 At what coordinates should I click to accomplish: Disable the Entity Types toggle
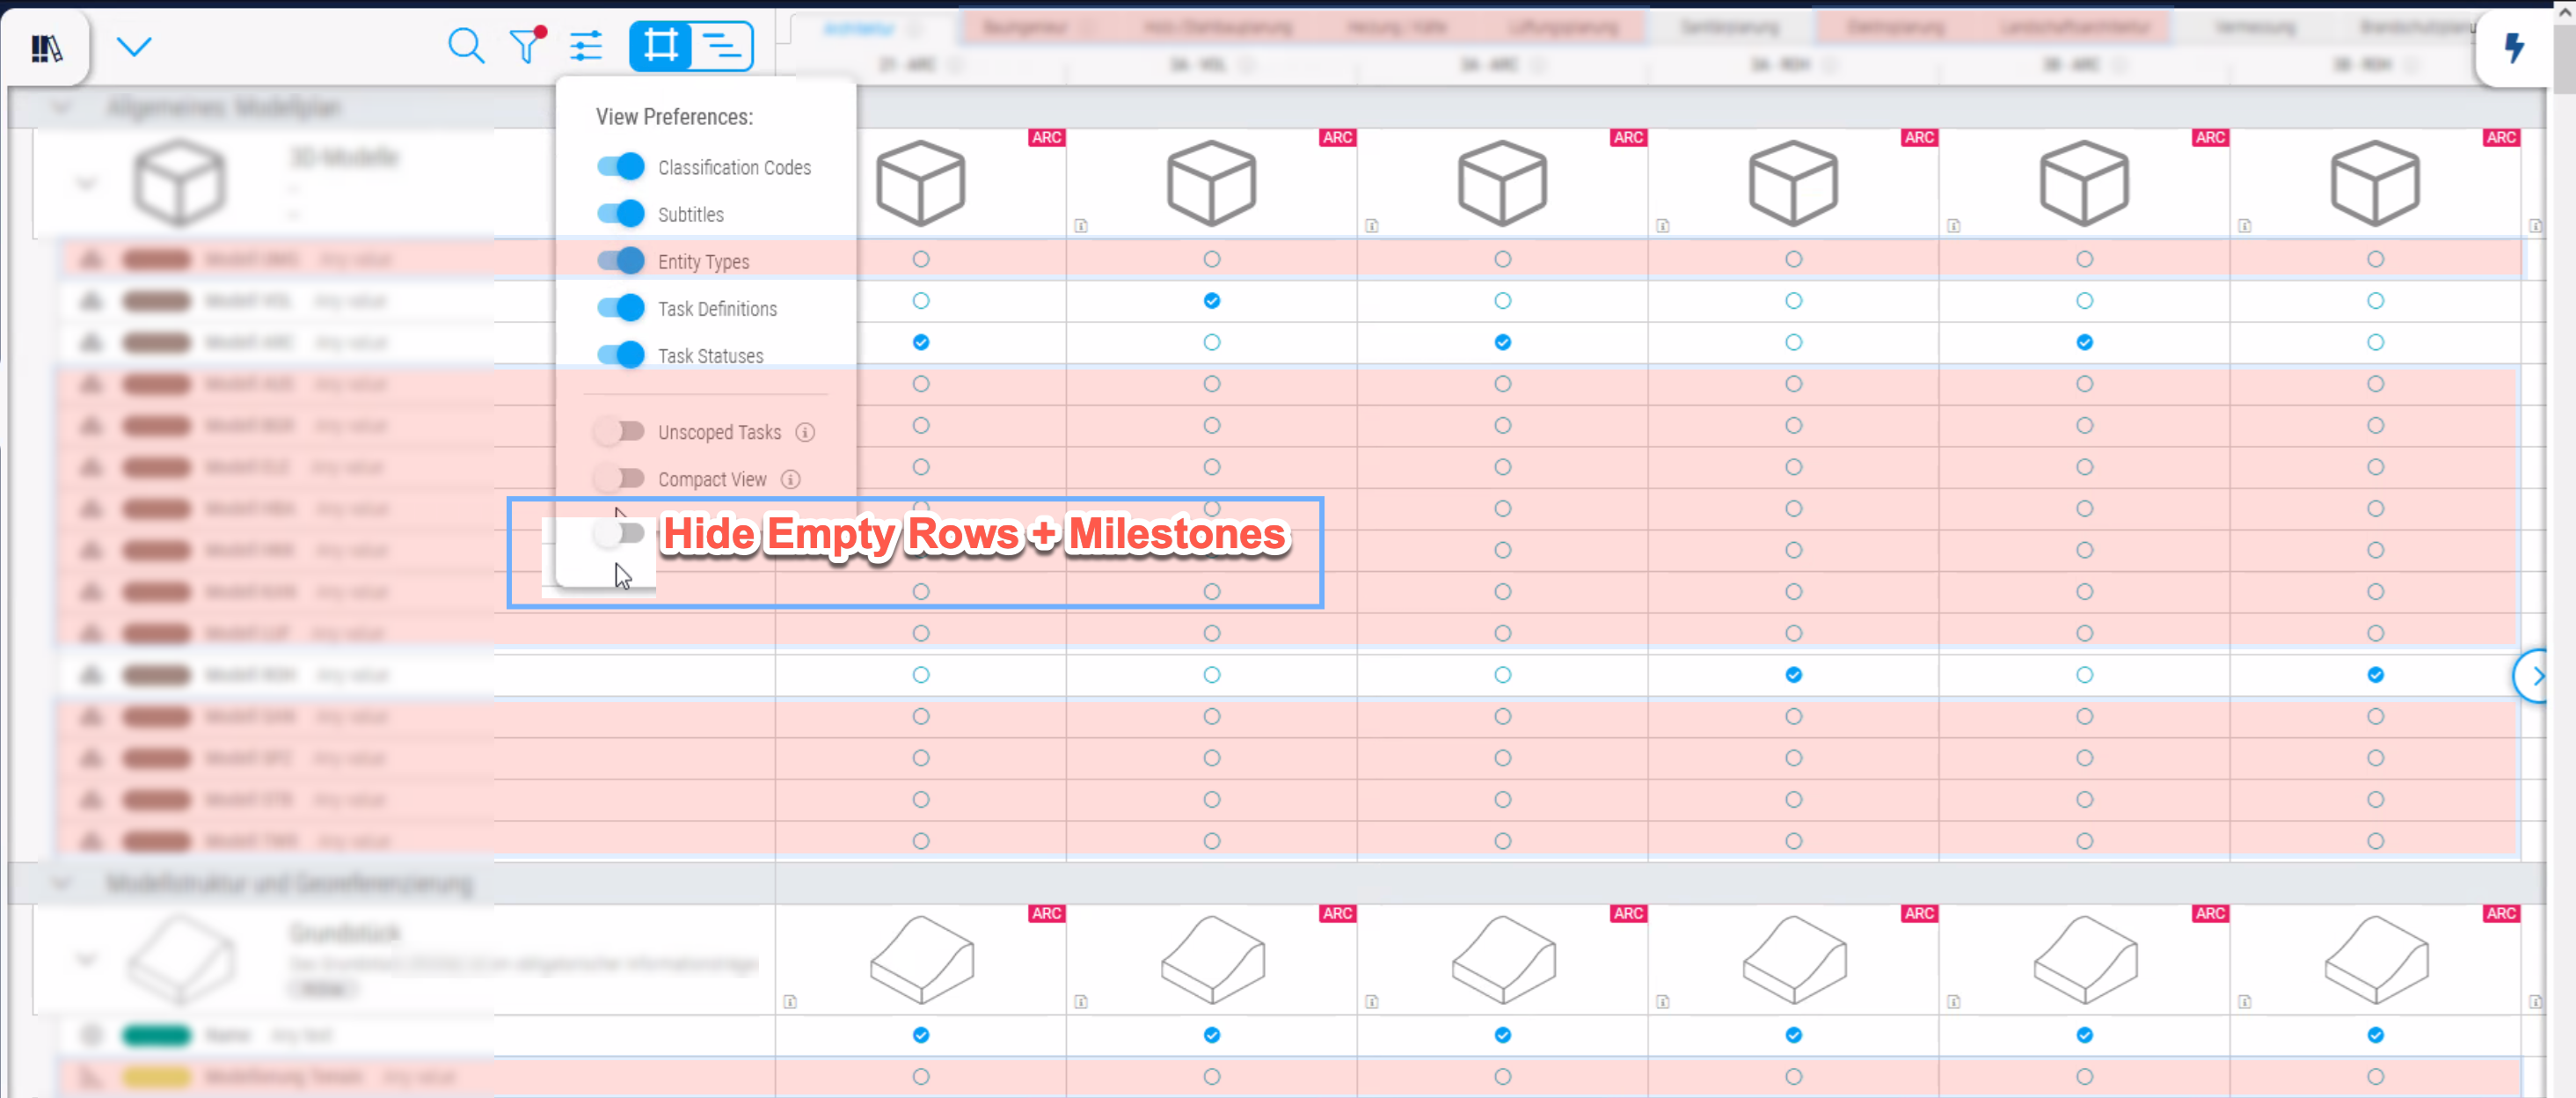pyautogui.click(x=621, y=261)
